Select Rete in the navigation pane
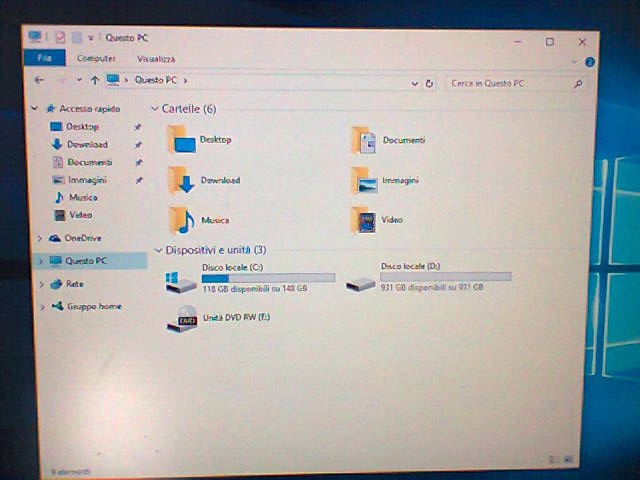640x480 pixels. 75,284
